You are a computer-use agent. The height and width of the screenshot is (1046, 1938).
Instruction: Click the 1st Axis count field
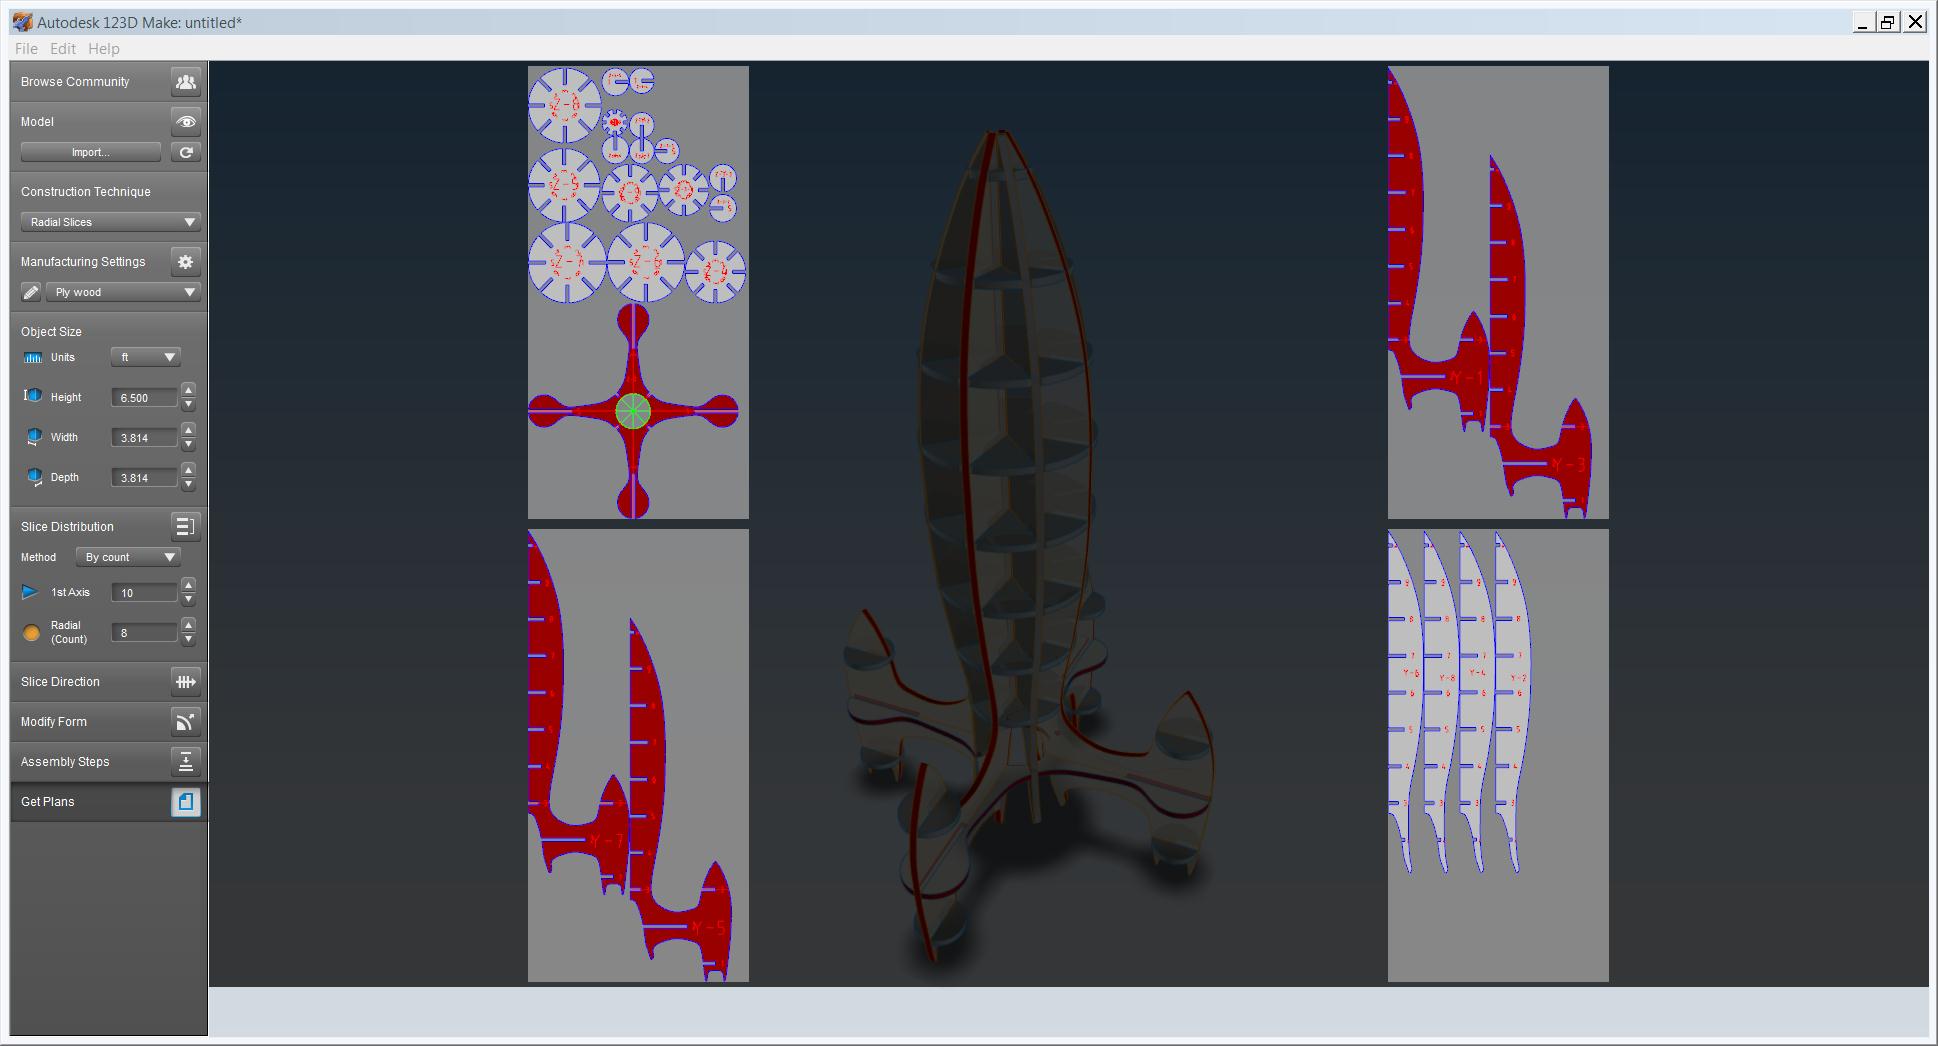tap(144, 593)
